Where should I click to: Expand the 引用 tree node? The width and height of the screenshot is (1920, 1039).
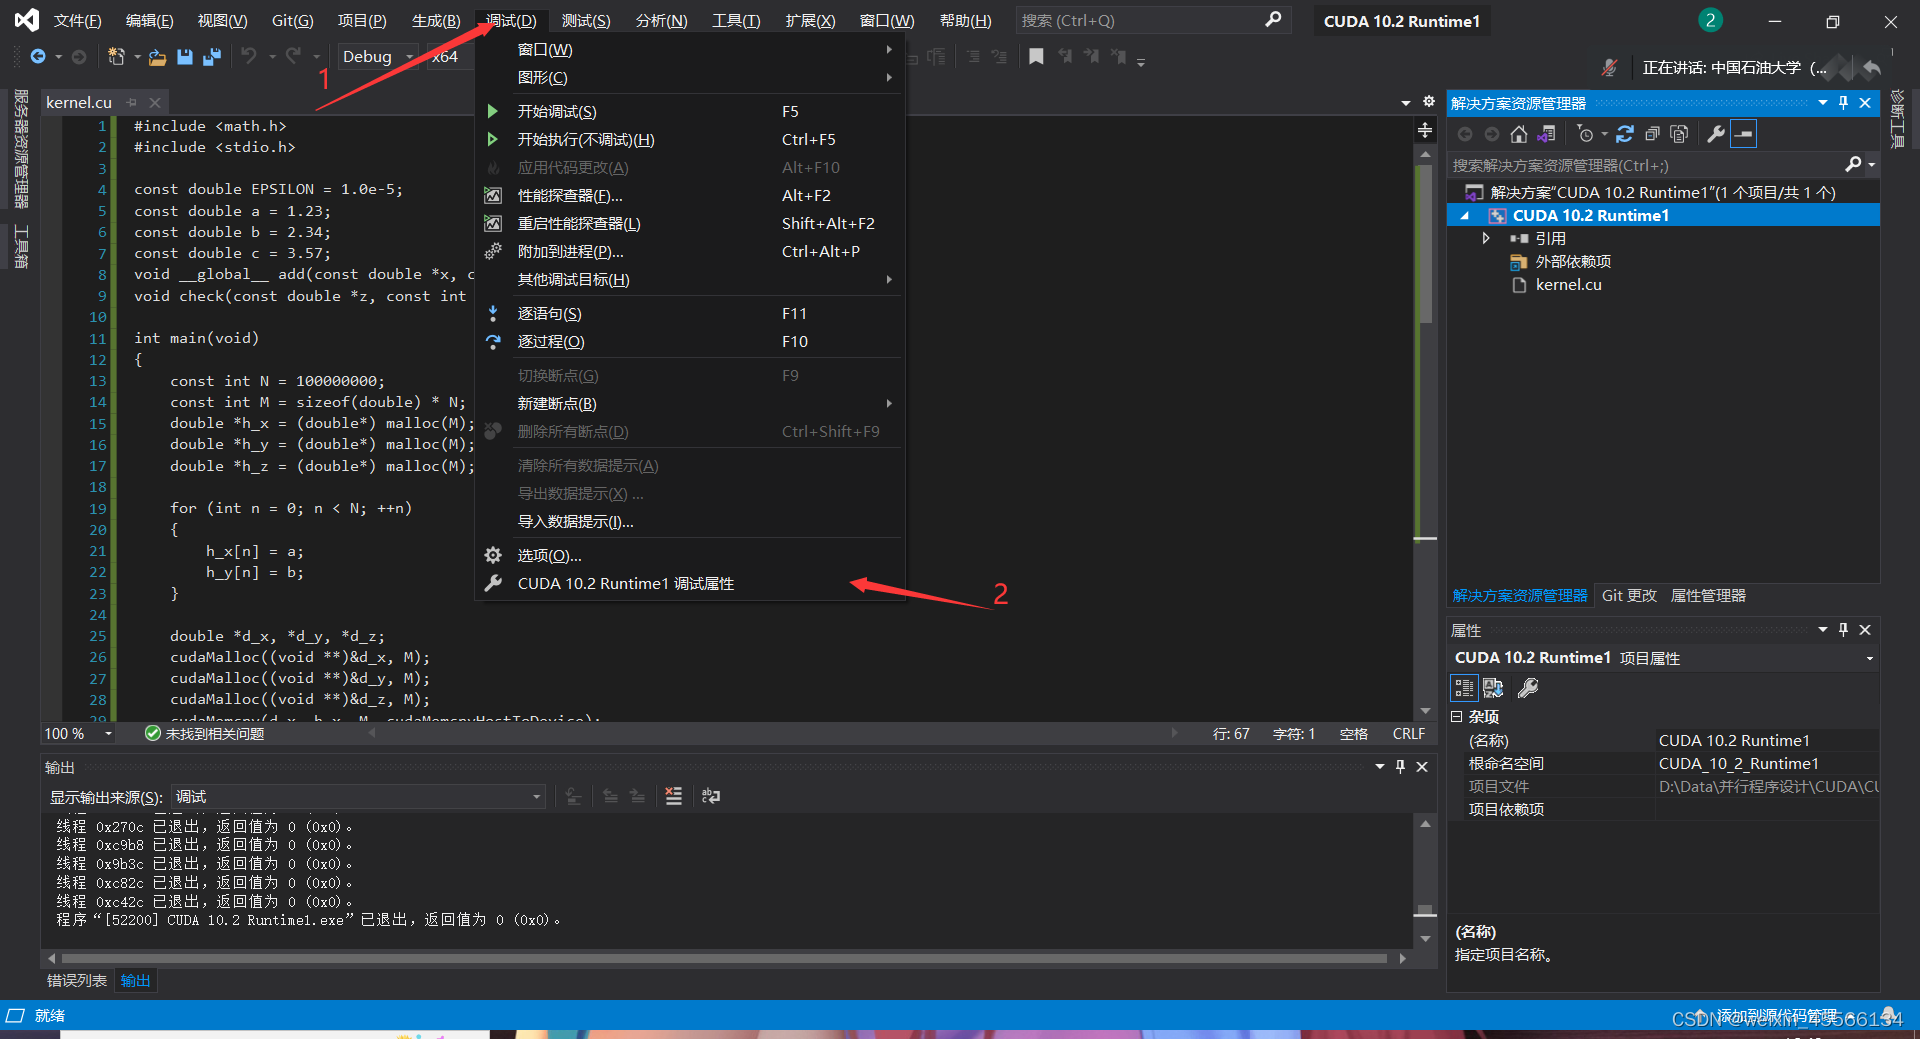click(x=1486, y=238)
